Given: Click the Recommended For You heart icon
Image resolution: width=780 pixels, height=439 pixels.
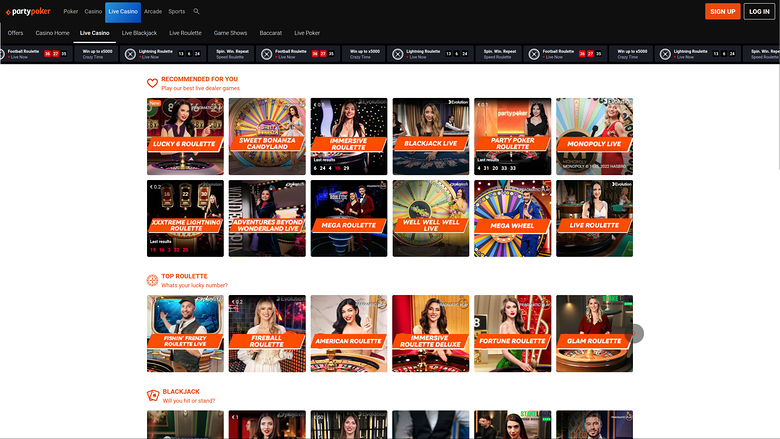Looking at the screenshot, I should (x=152, y=83).
